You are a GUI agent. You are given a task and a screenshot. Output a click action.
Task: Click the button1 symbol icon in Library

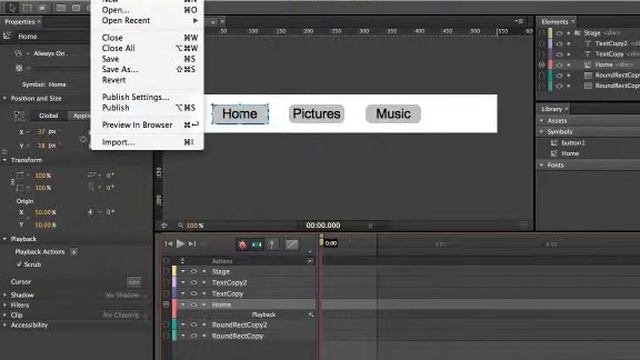tap(554, 143)
